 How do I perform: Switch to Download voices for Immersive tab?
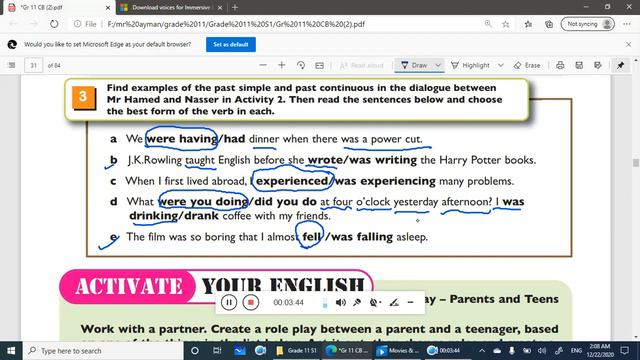click(171, 7)
